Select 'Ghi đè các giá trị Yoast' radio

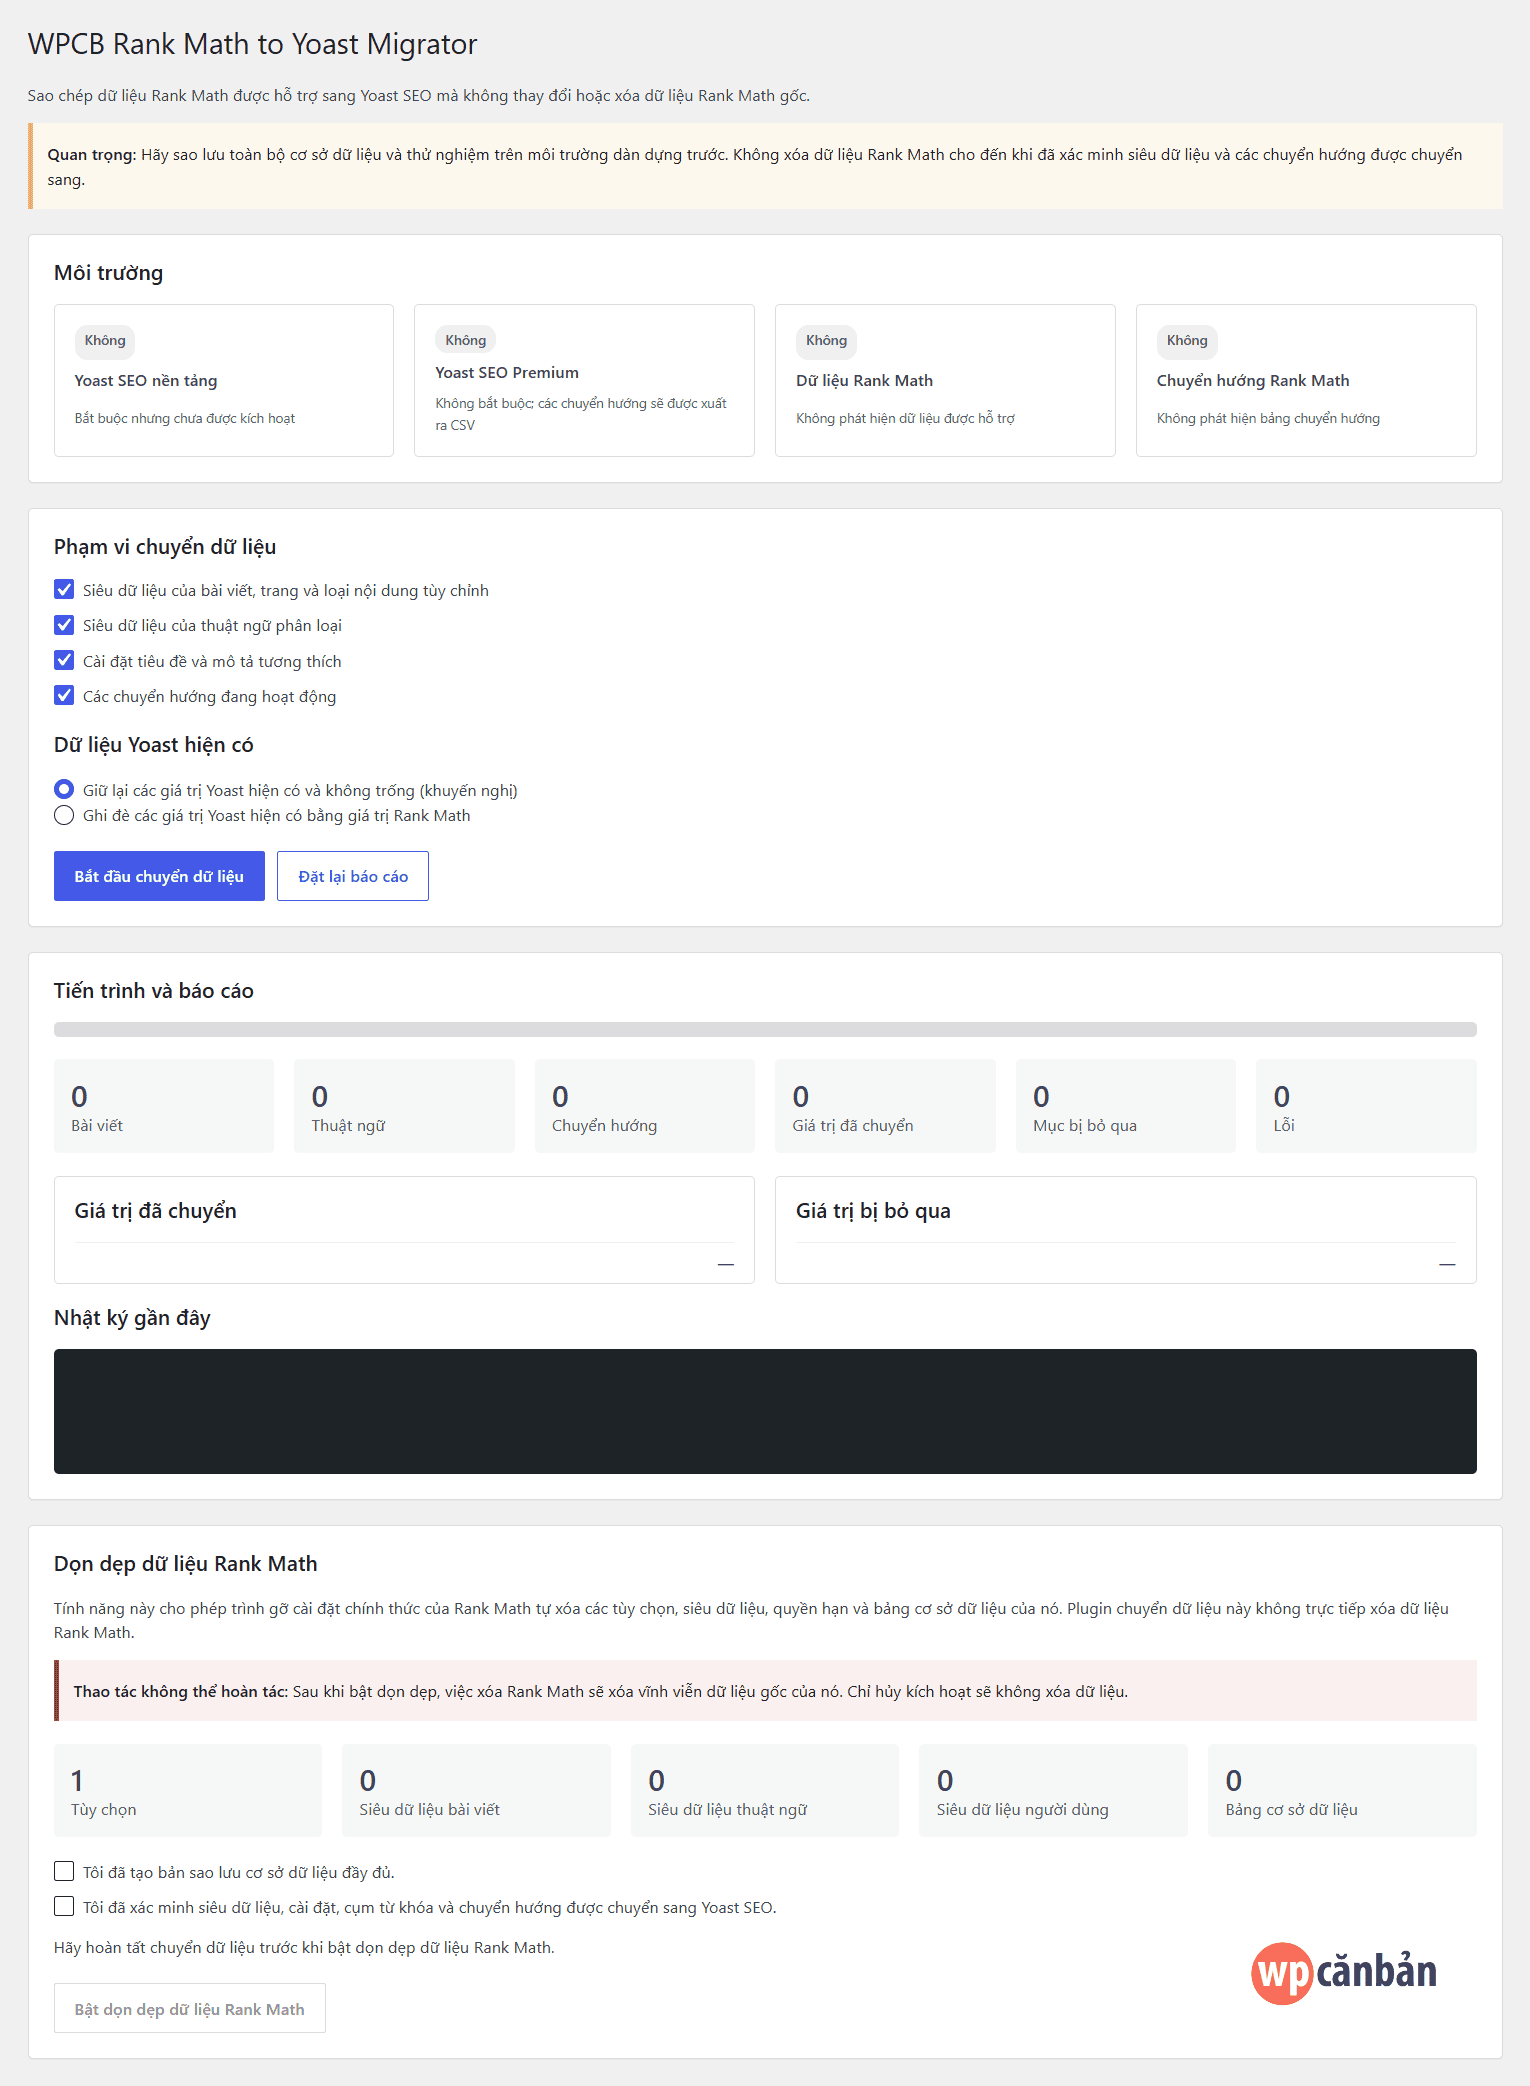[64, 815]
